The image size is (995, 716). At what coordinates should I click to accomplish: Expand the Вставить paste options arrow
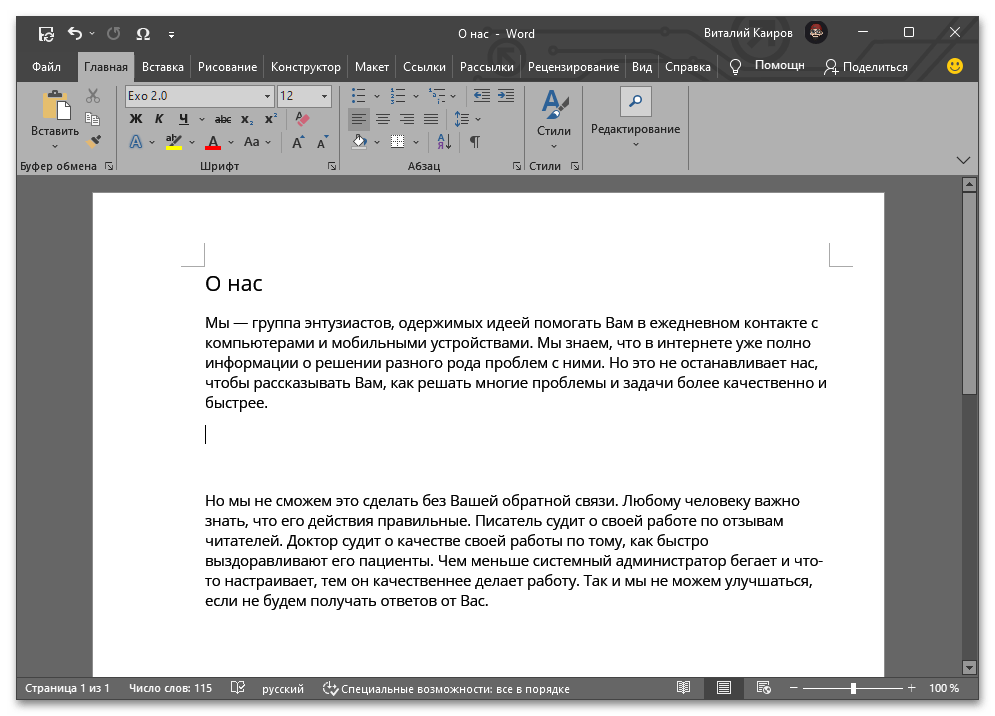pyautogui.click(x=55, y=147)
